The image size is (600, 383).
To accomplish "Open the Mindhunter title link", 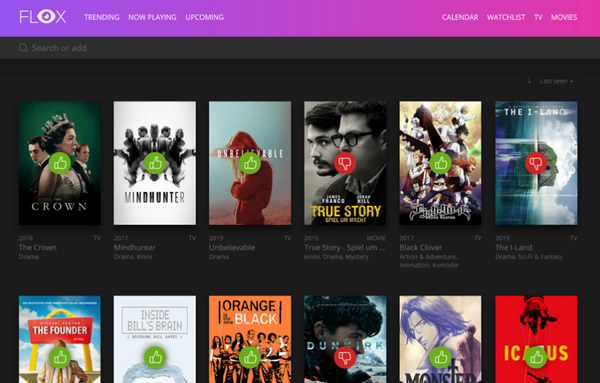I will tap(135, 248).
